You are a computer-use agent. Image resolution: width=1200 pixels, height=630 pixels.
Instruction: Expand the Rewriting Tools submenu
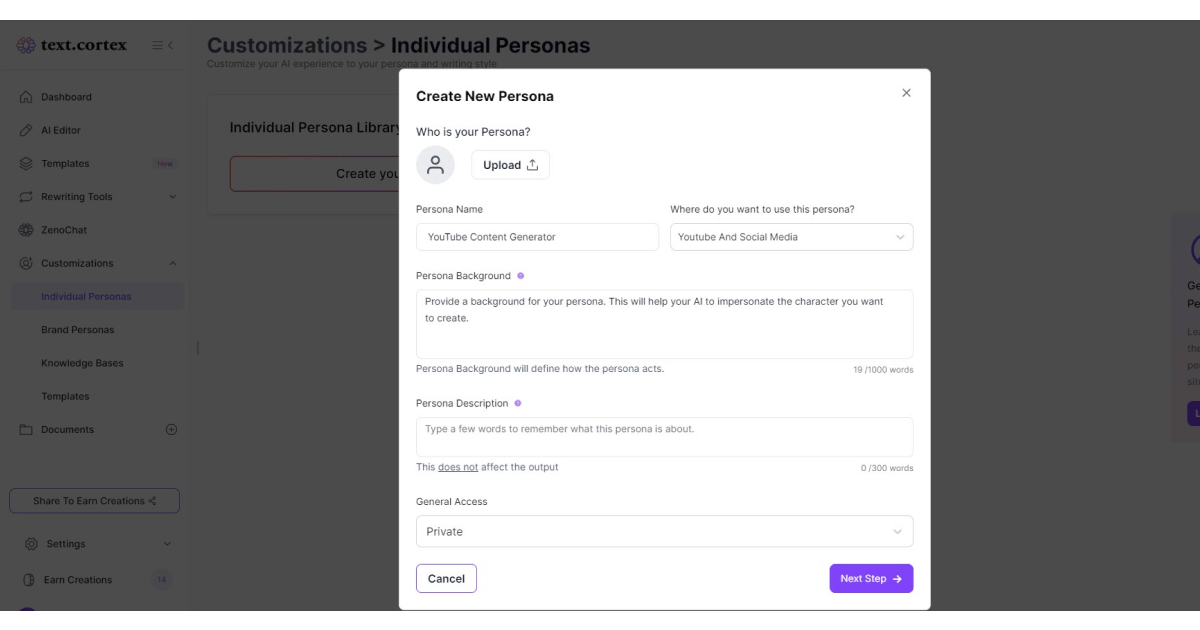click(x=172, y=197)
